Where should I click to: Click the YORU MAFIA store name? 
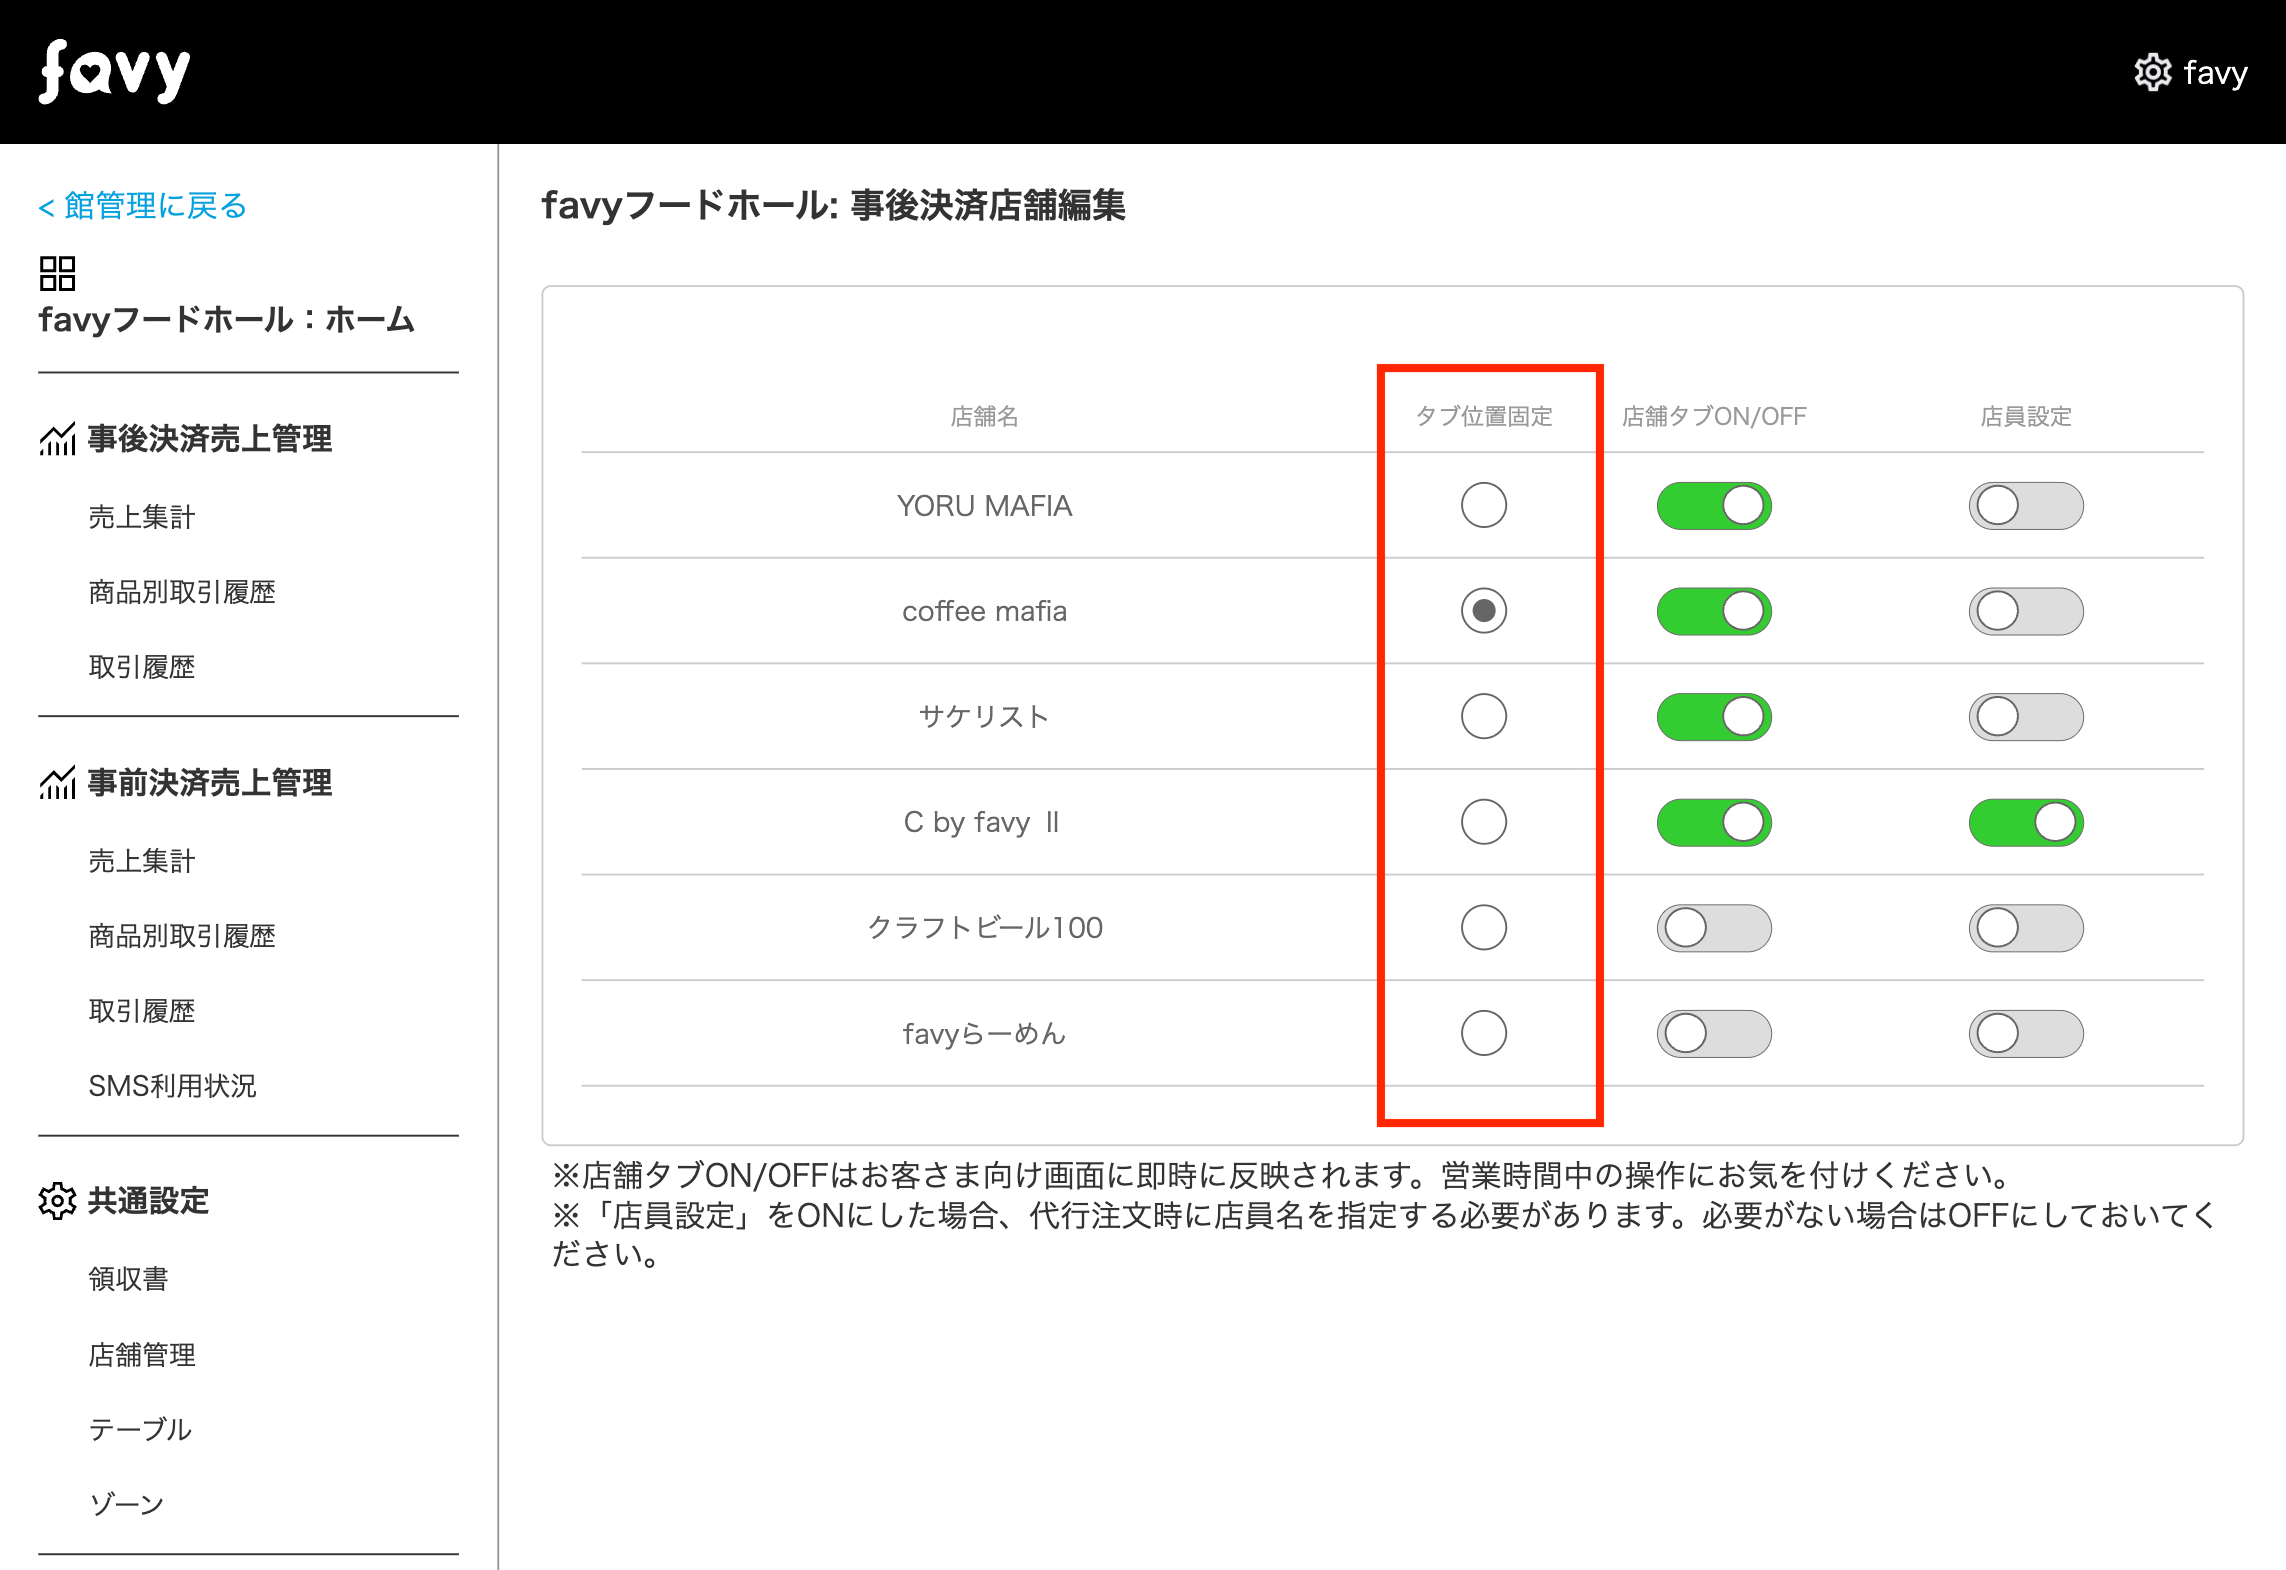point(984,506)
